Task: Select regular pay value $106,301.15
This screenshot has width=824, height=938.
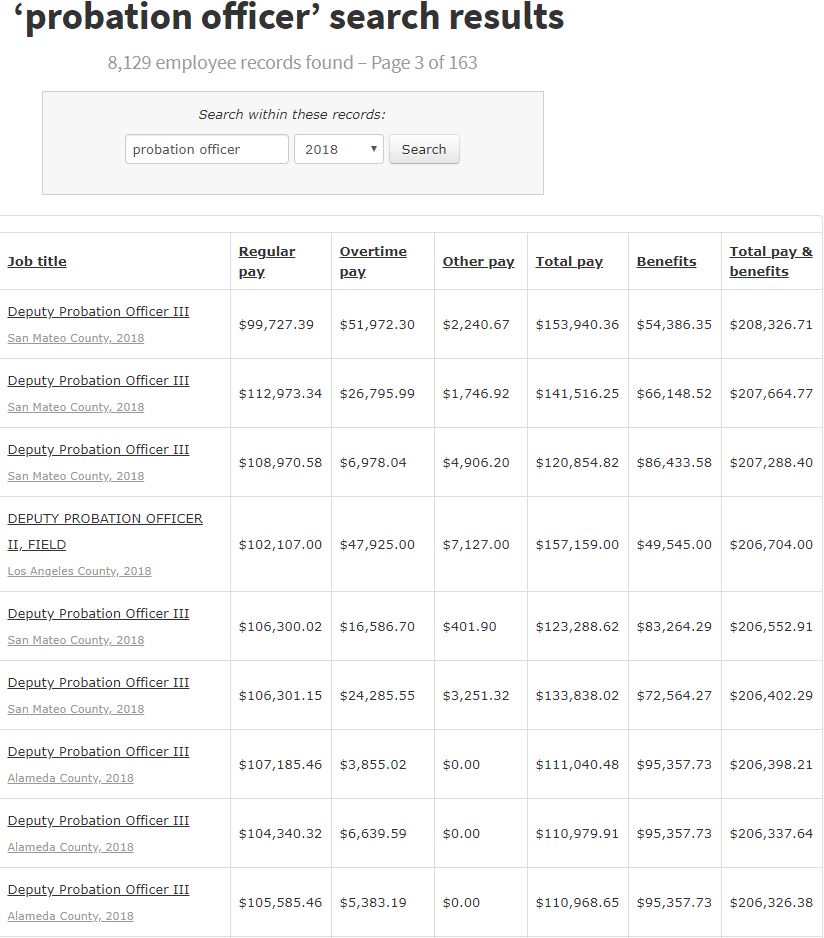Action: tap(280, 696)
